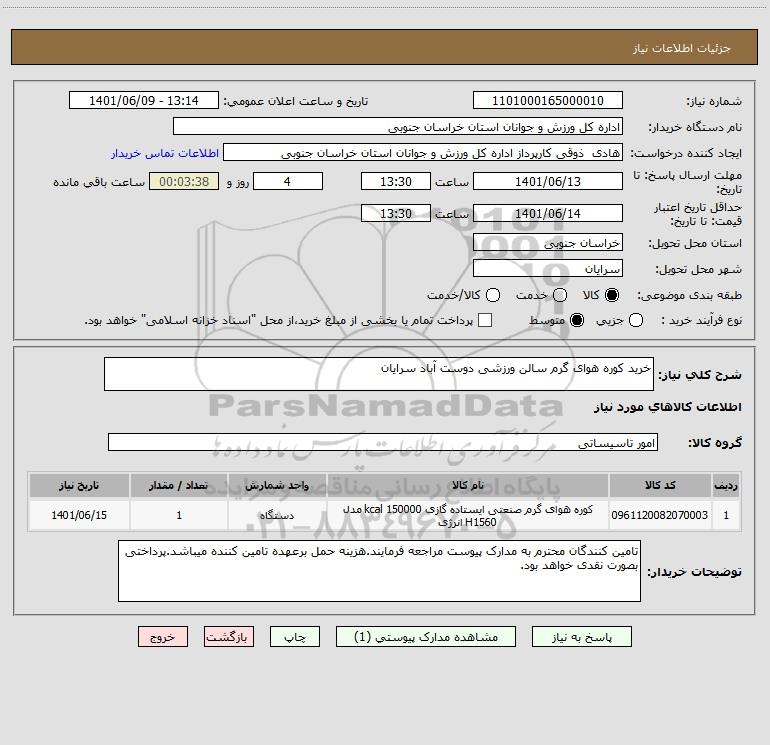This screenshot has width=770, height=745.
Task: Choose the کالا/خدمت radio option
Action: pyautogui.click(x=493, y=295)
